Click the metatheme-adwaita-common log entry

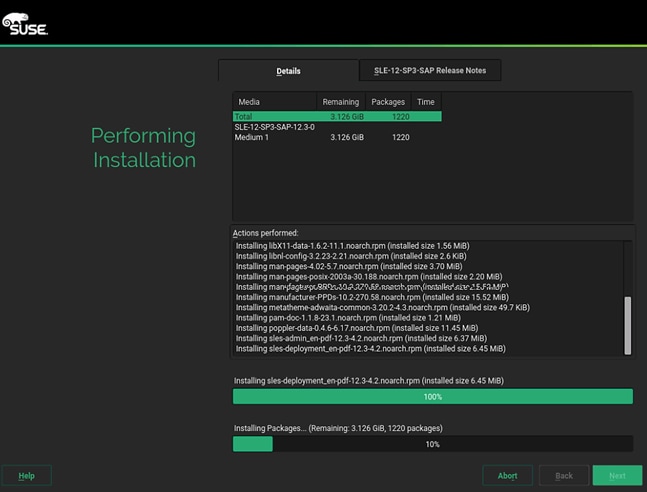(383, 308)
